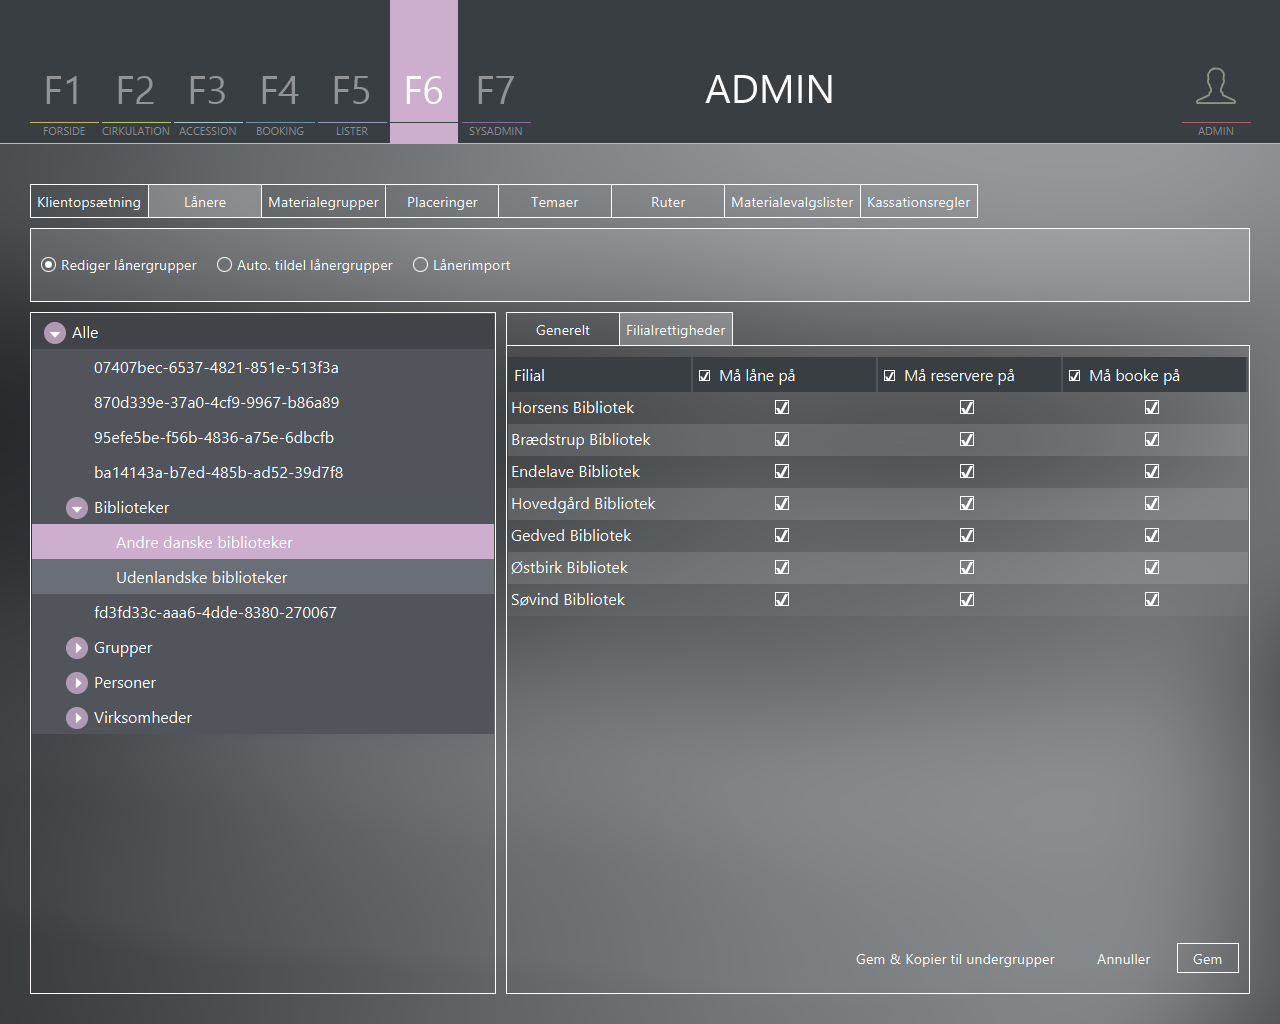The image size is (1280, 1024).
Task: Switch to Materialegrupper tab
Action: click(323, 201)
